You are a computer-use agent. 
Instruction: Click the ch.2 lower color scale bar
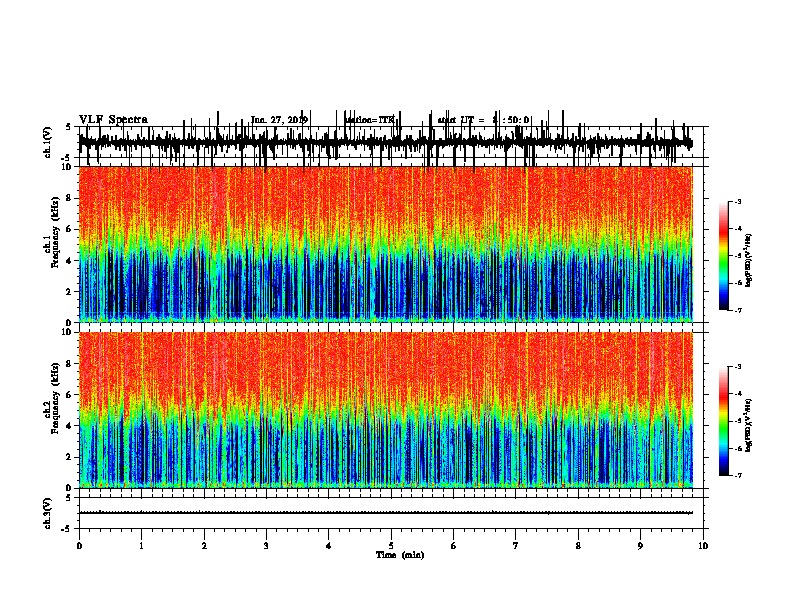click(723, 421)
